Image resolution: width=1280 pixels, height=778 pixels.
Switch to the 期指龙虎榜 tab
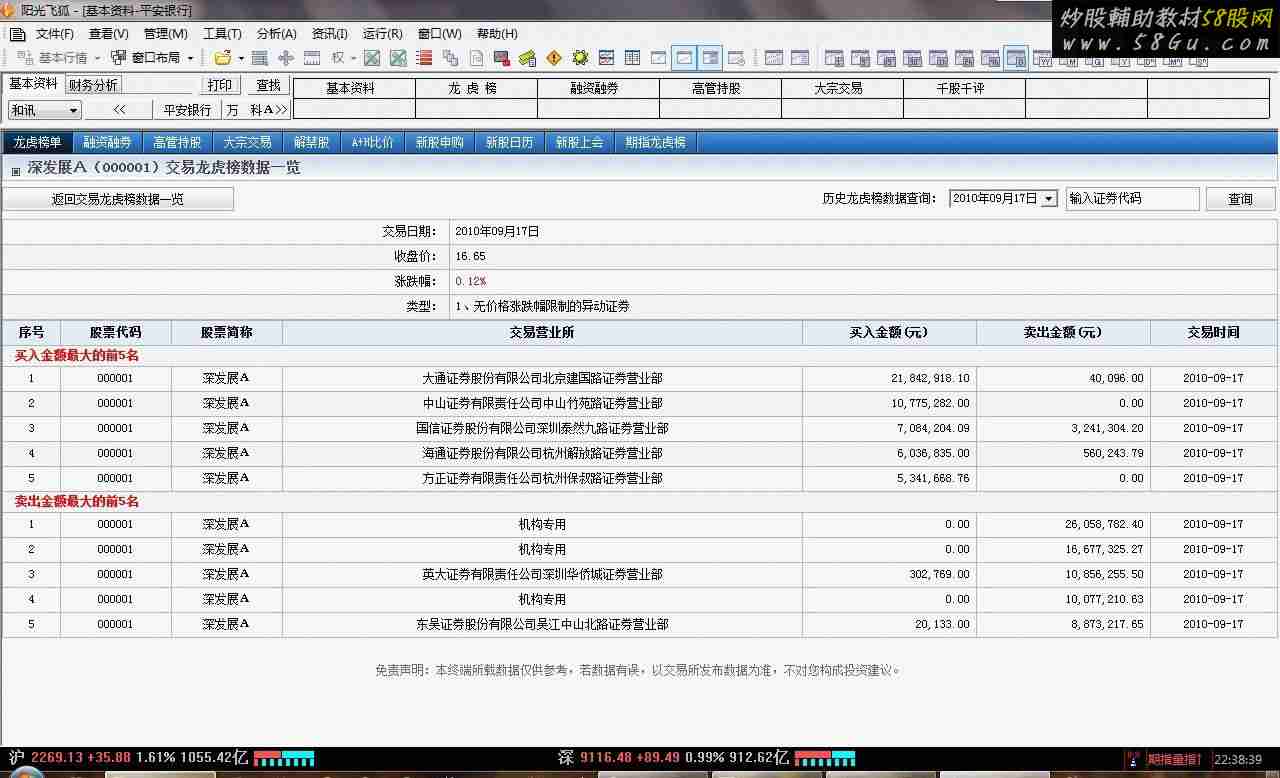(x=655, y=142)
